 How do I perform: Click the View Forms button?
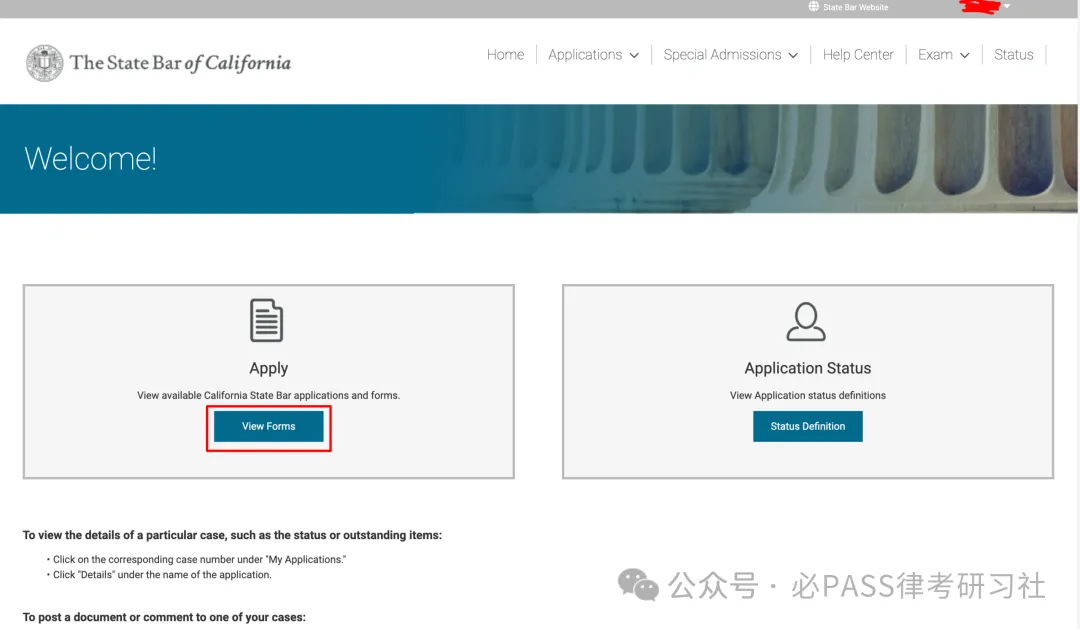pyautogui.click(x=269, y=426)
